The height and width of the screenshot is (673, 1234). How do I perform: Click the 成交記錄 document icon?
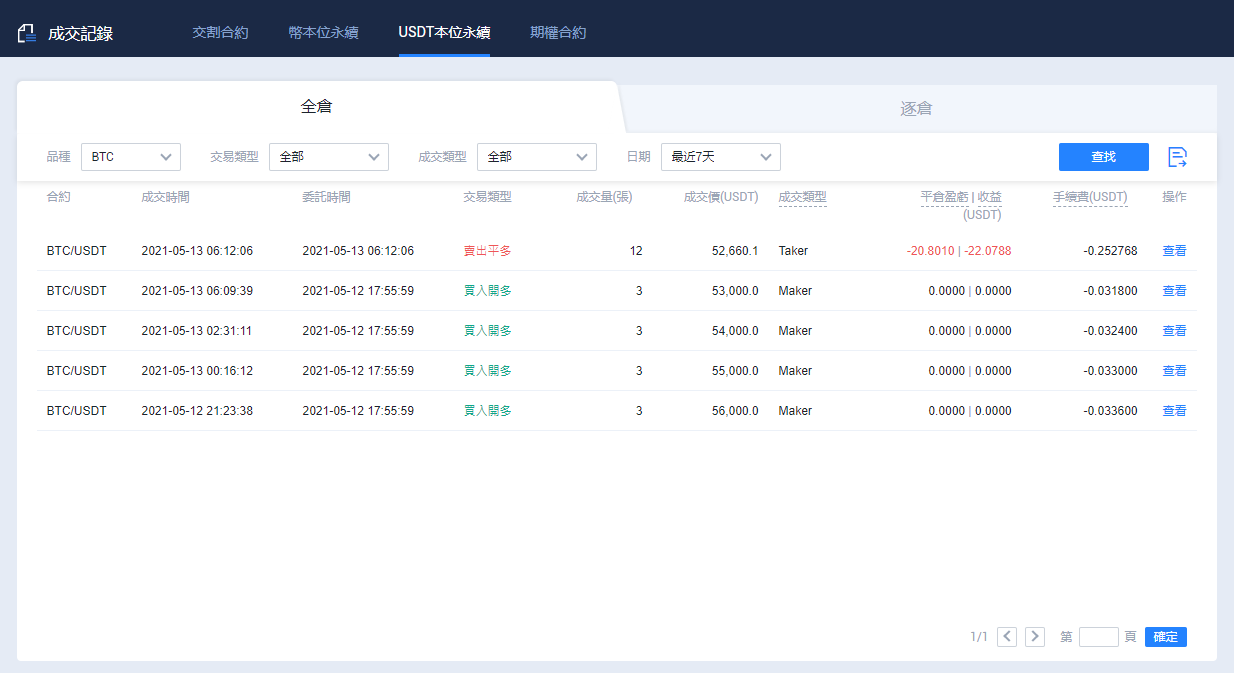[x=27, y=33]
